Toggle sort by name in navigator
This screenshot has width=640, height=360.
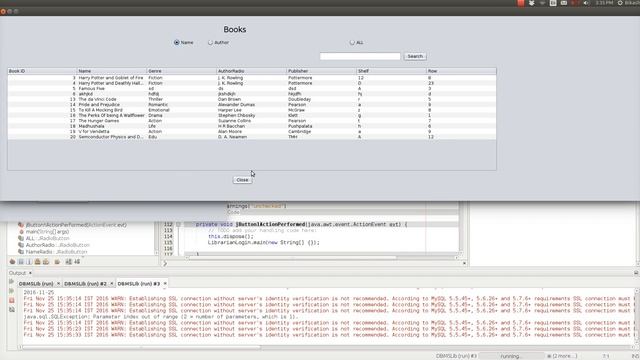[68, 262]
